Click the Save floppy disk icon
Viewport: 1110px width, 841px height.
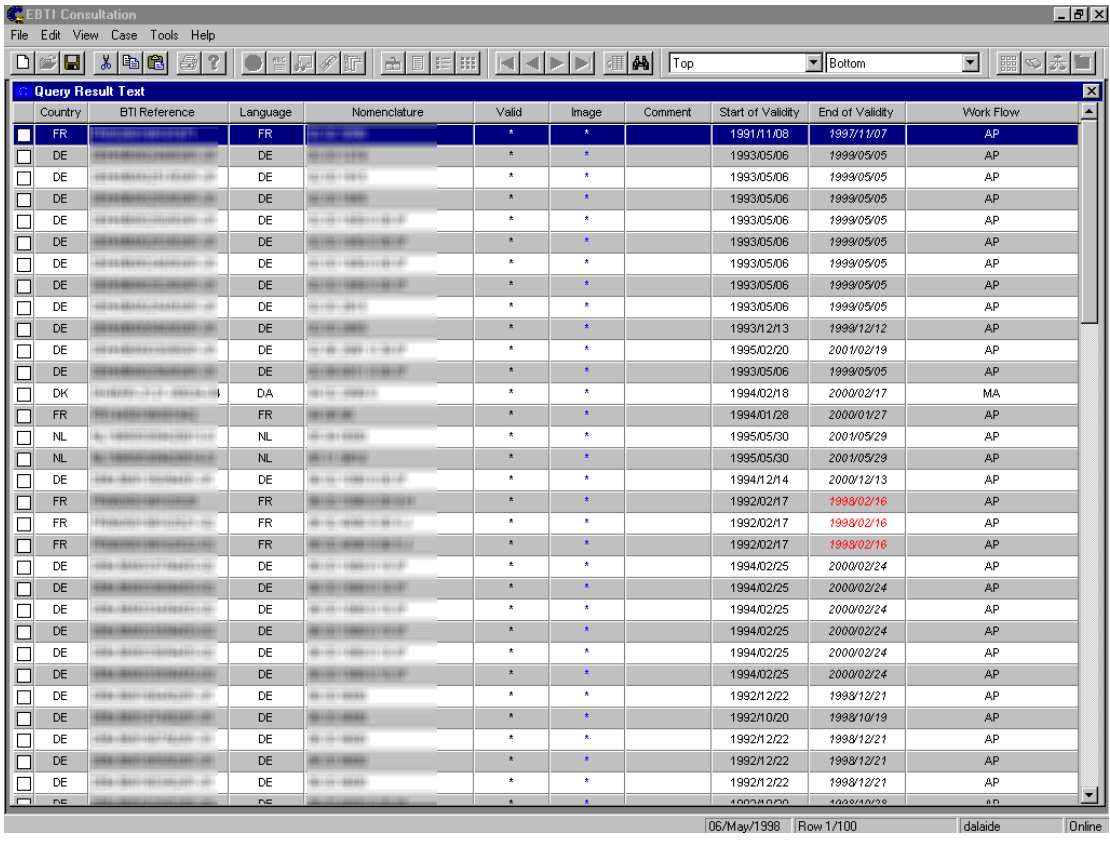[72, 63]
